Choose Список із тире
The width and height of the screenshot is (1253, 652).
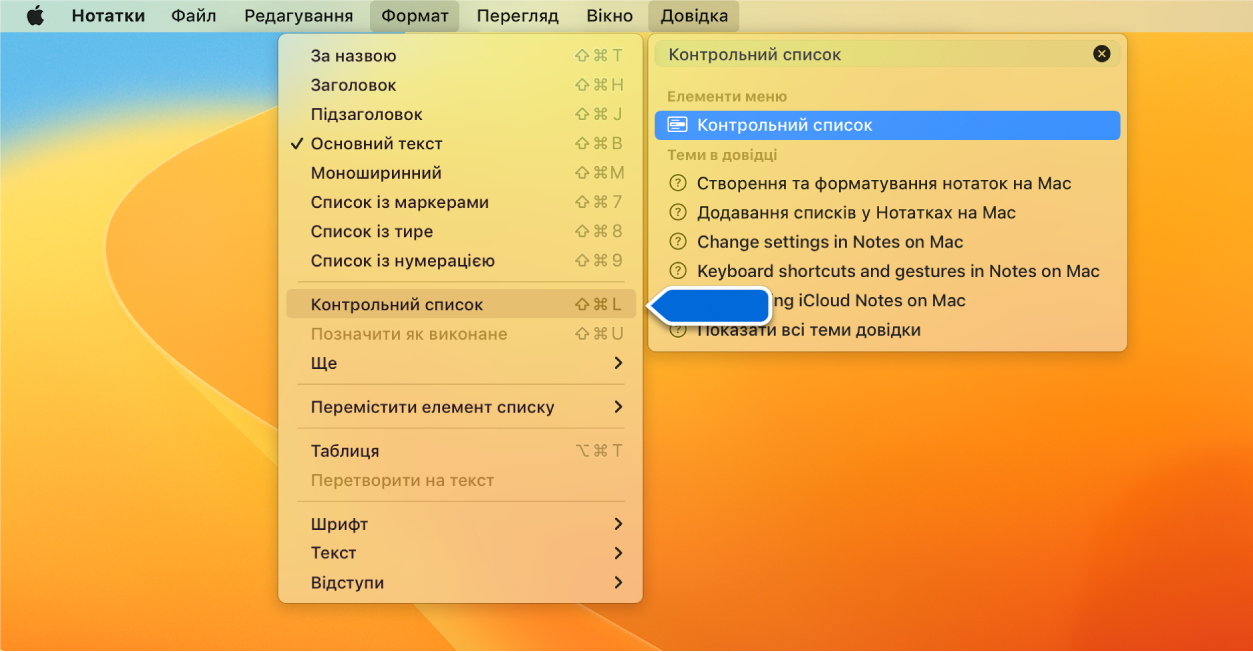[460, 231]
